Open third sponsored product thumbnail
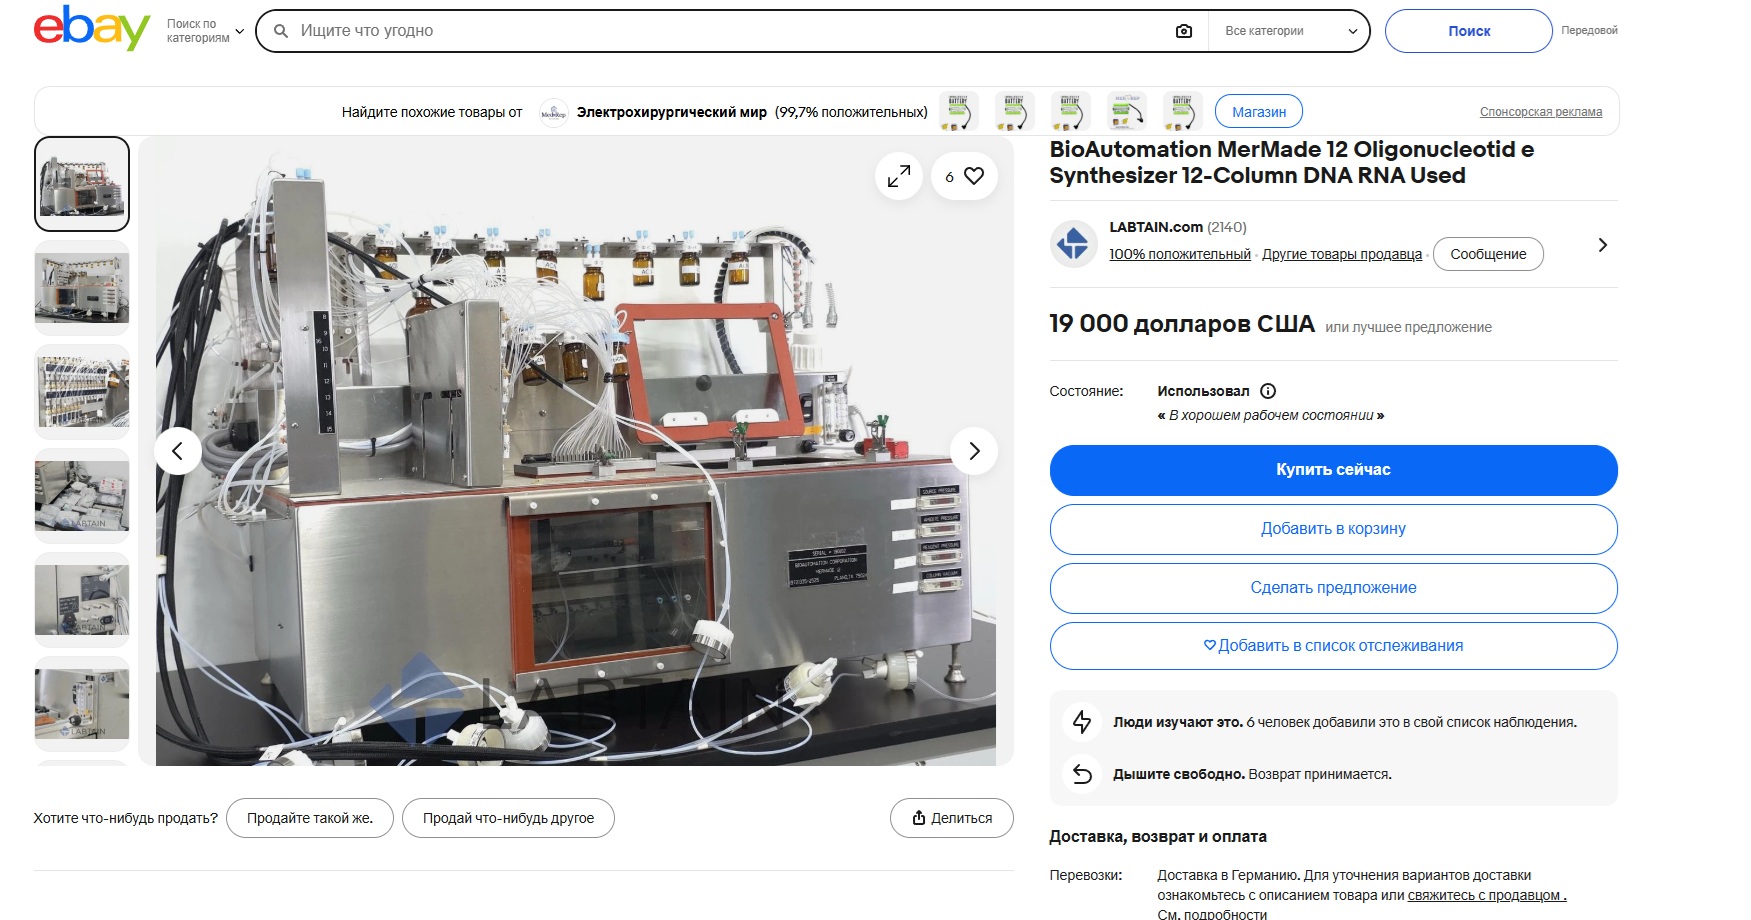This screenshot has width=1751, height=920. click(1070, 112)
